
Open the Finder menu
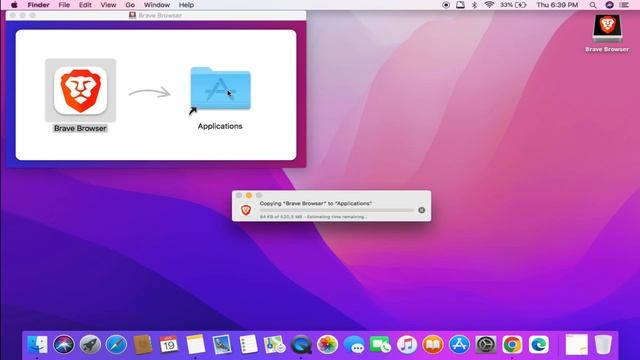38,5
